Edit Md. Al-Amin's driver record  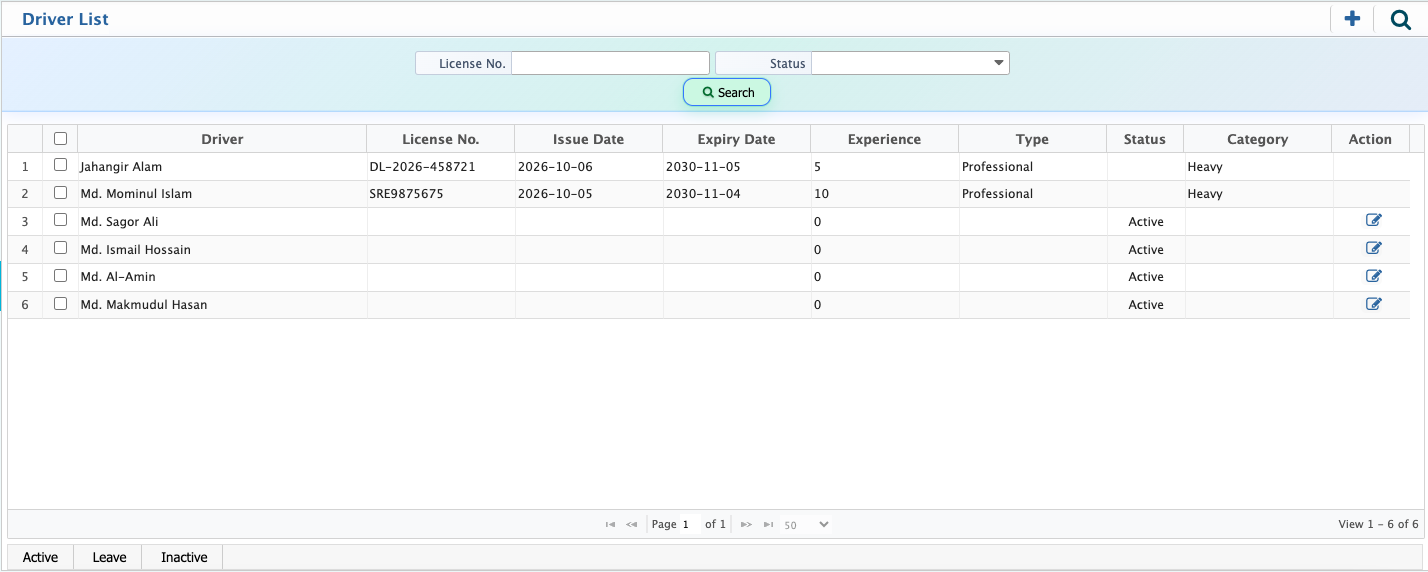1374,277
